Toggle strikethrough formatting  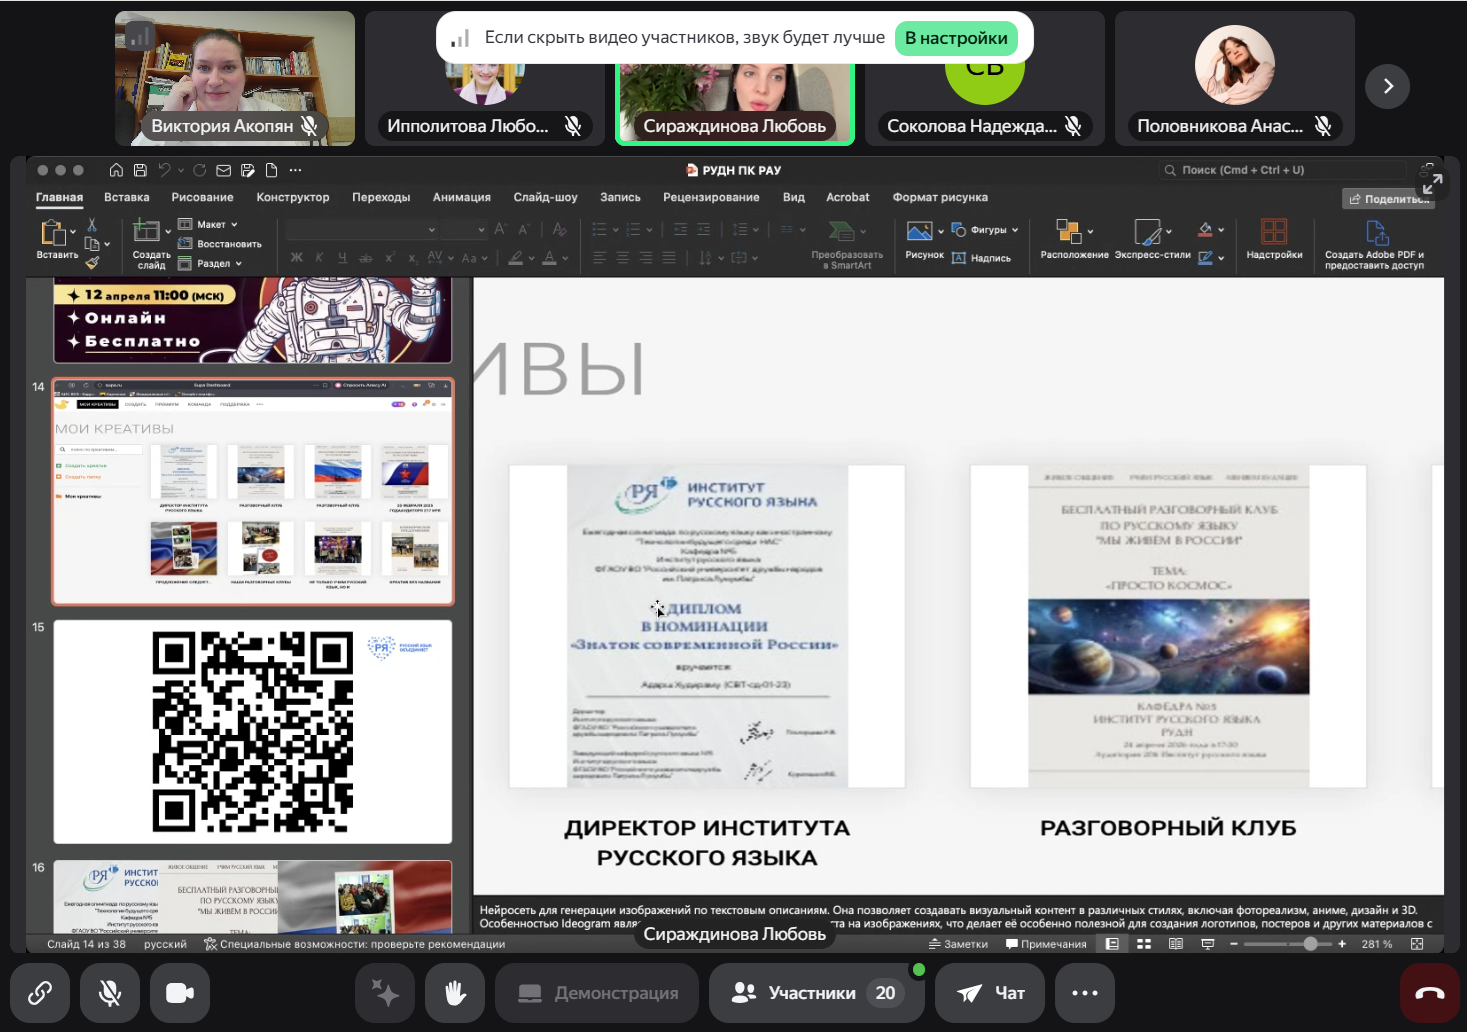365,258
